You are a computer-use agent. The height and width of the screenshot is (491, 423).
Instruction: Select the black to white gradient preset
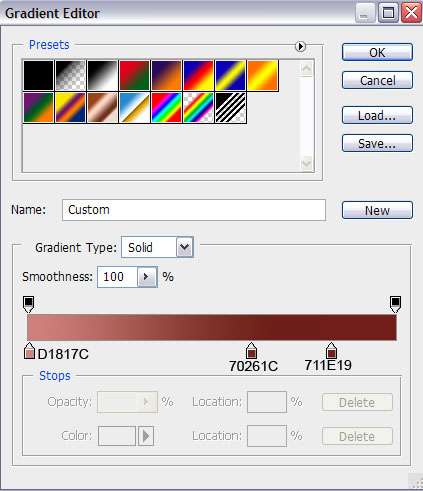tap(103, 75)
